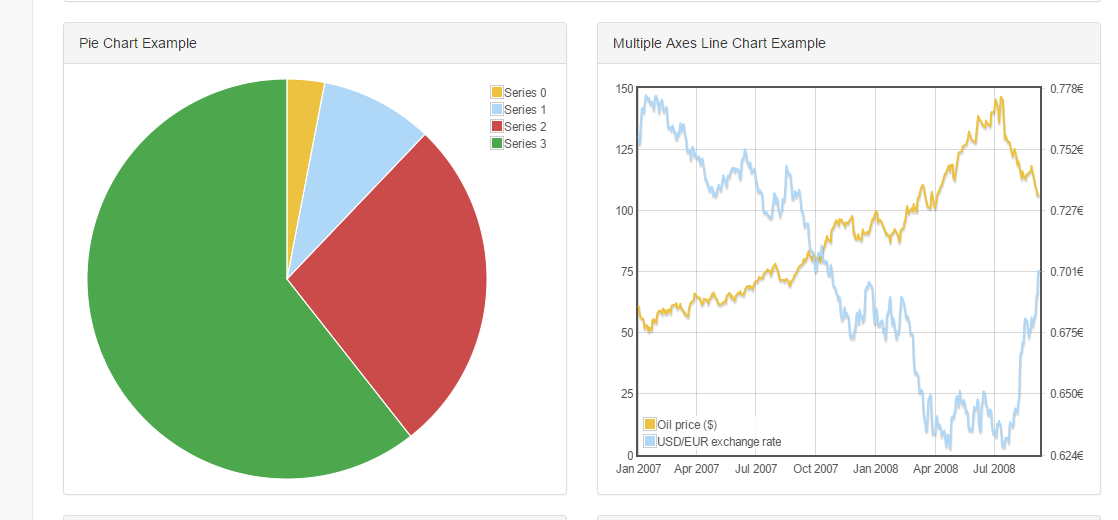Click the '25' left axis value
Image resolution: width=1118 pixels, height=520 pixels.
pyautogui.click(x=627, y=394)
